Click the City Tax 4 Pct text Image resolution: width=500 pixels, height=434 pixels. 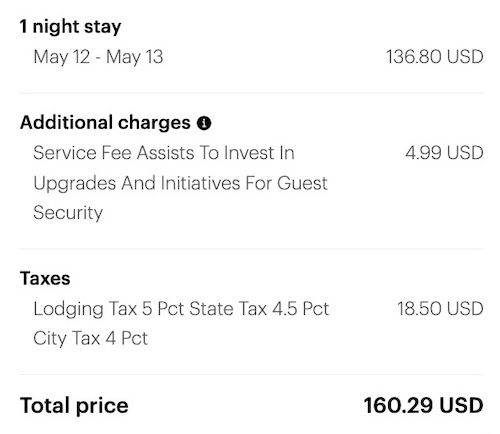pos(90,339)
